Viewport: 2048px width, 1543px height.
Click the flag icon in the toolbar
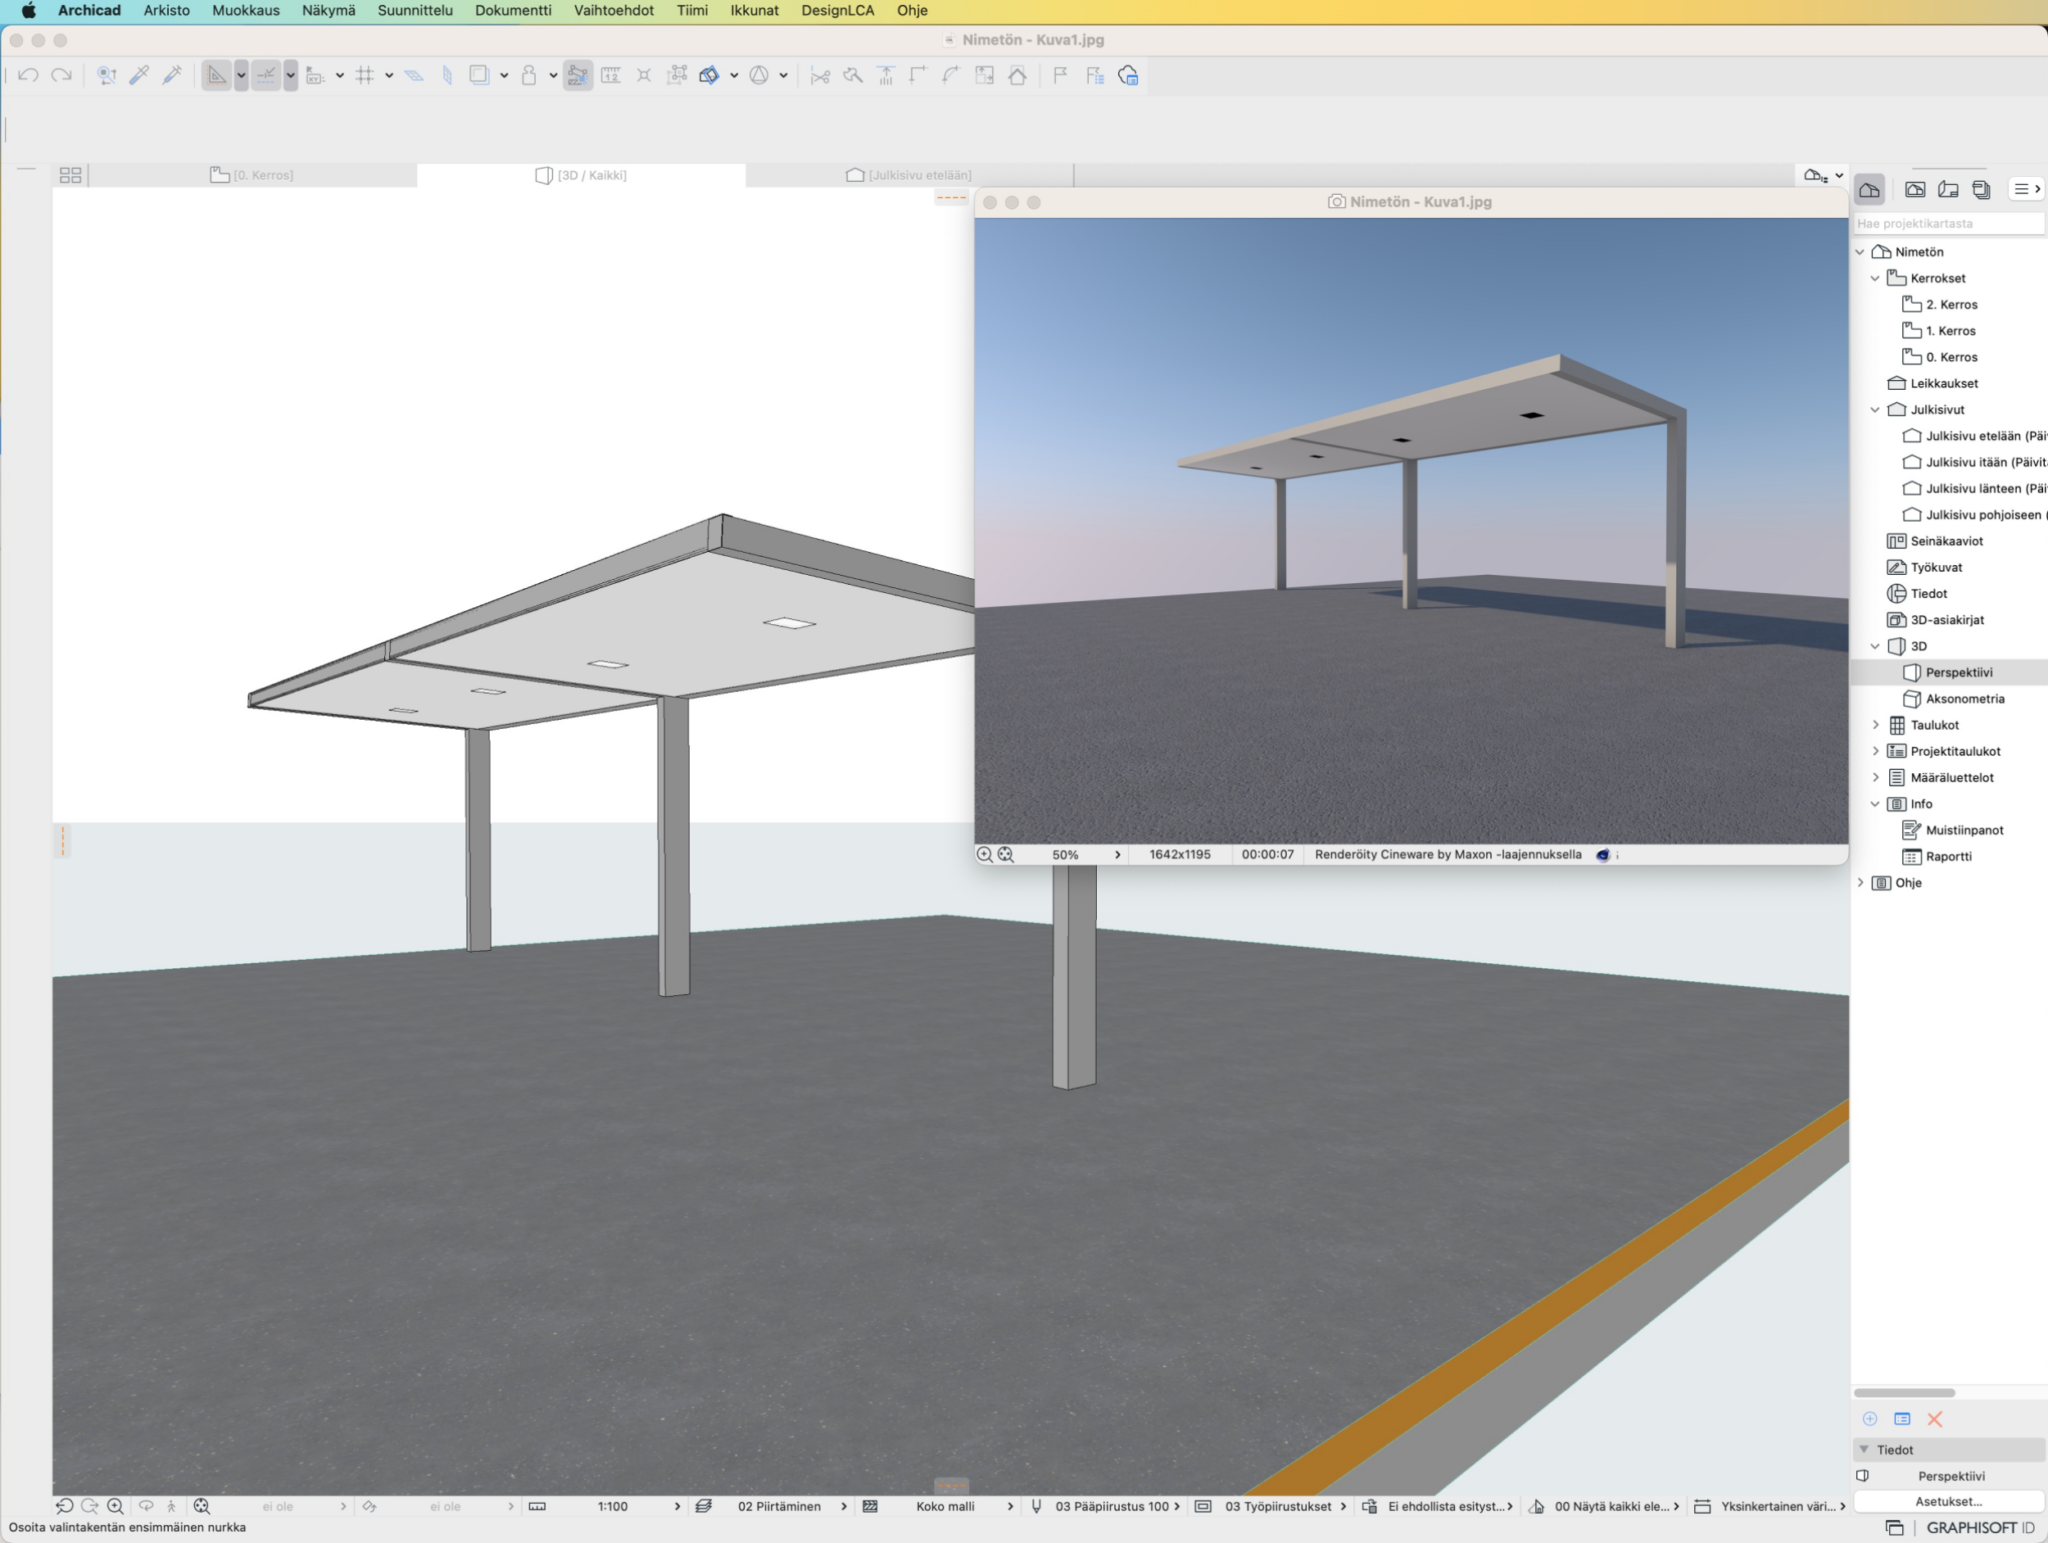1061,75
